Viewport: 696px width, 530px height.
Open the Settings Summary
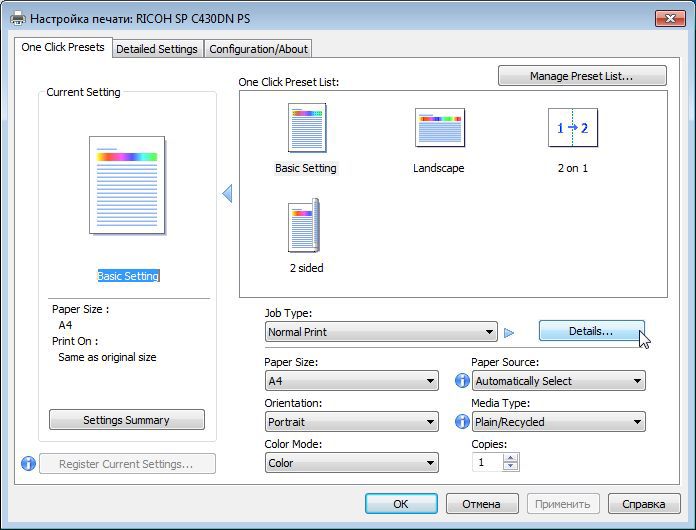(x=127, y=420)
